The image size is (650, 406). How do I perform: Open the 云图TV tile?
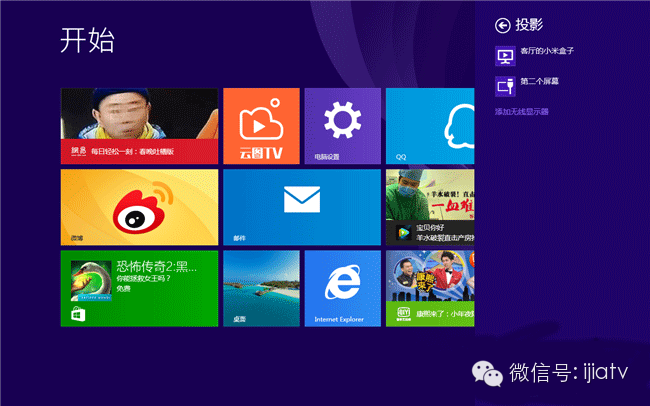(261, 126)
